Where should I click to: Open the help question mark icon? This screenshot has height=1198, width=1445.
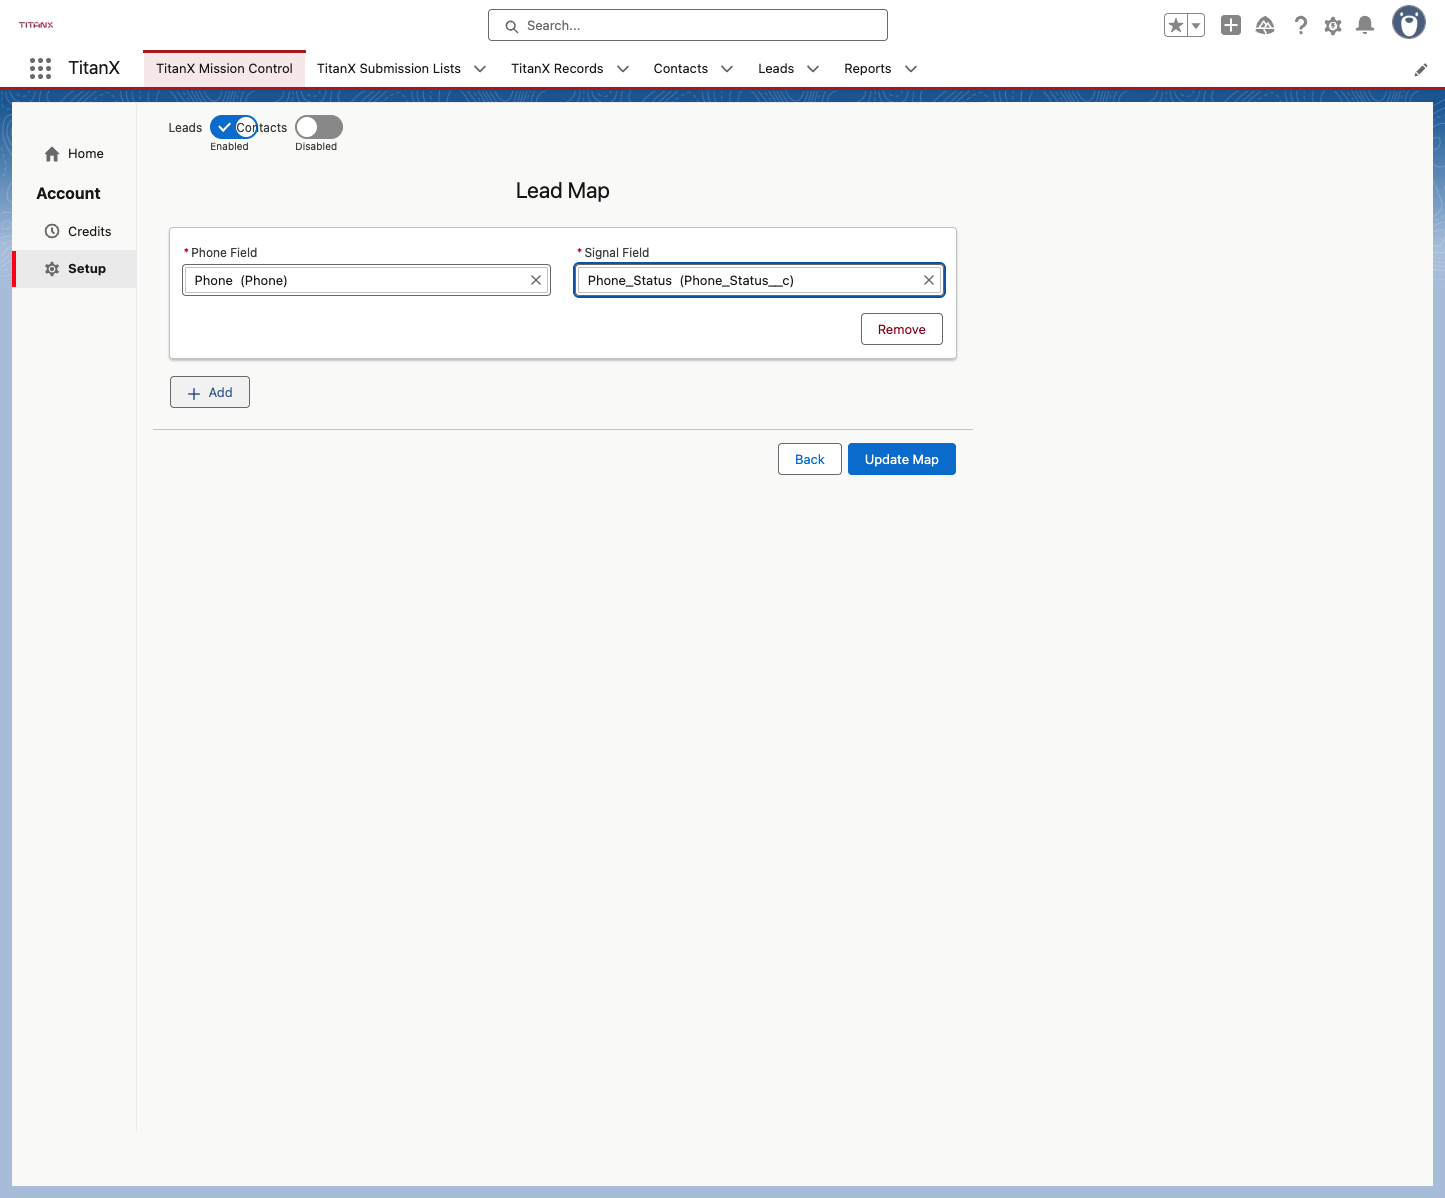1300,26
